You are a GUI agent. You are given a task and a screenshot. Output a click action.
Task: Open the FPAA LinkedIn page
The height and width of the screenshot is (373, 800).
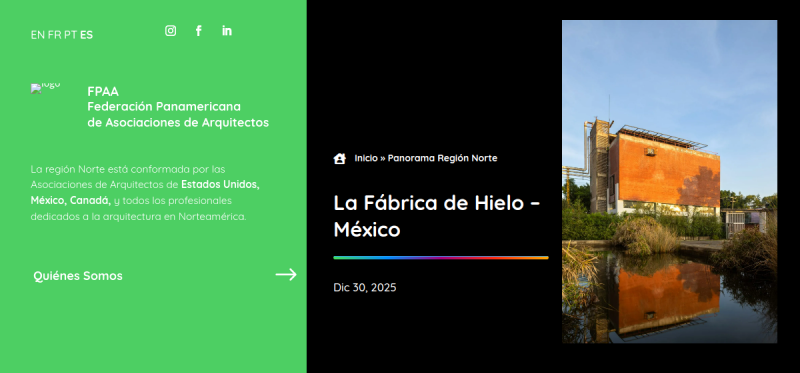(x=227, y=31)
